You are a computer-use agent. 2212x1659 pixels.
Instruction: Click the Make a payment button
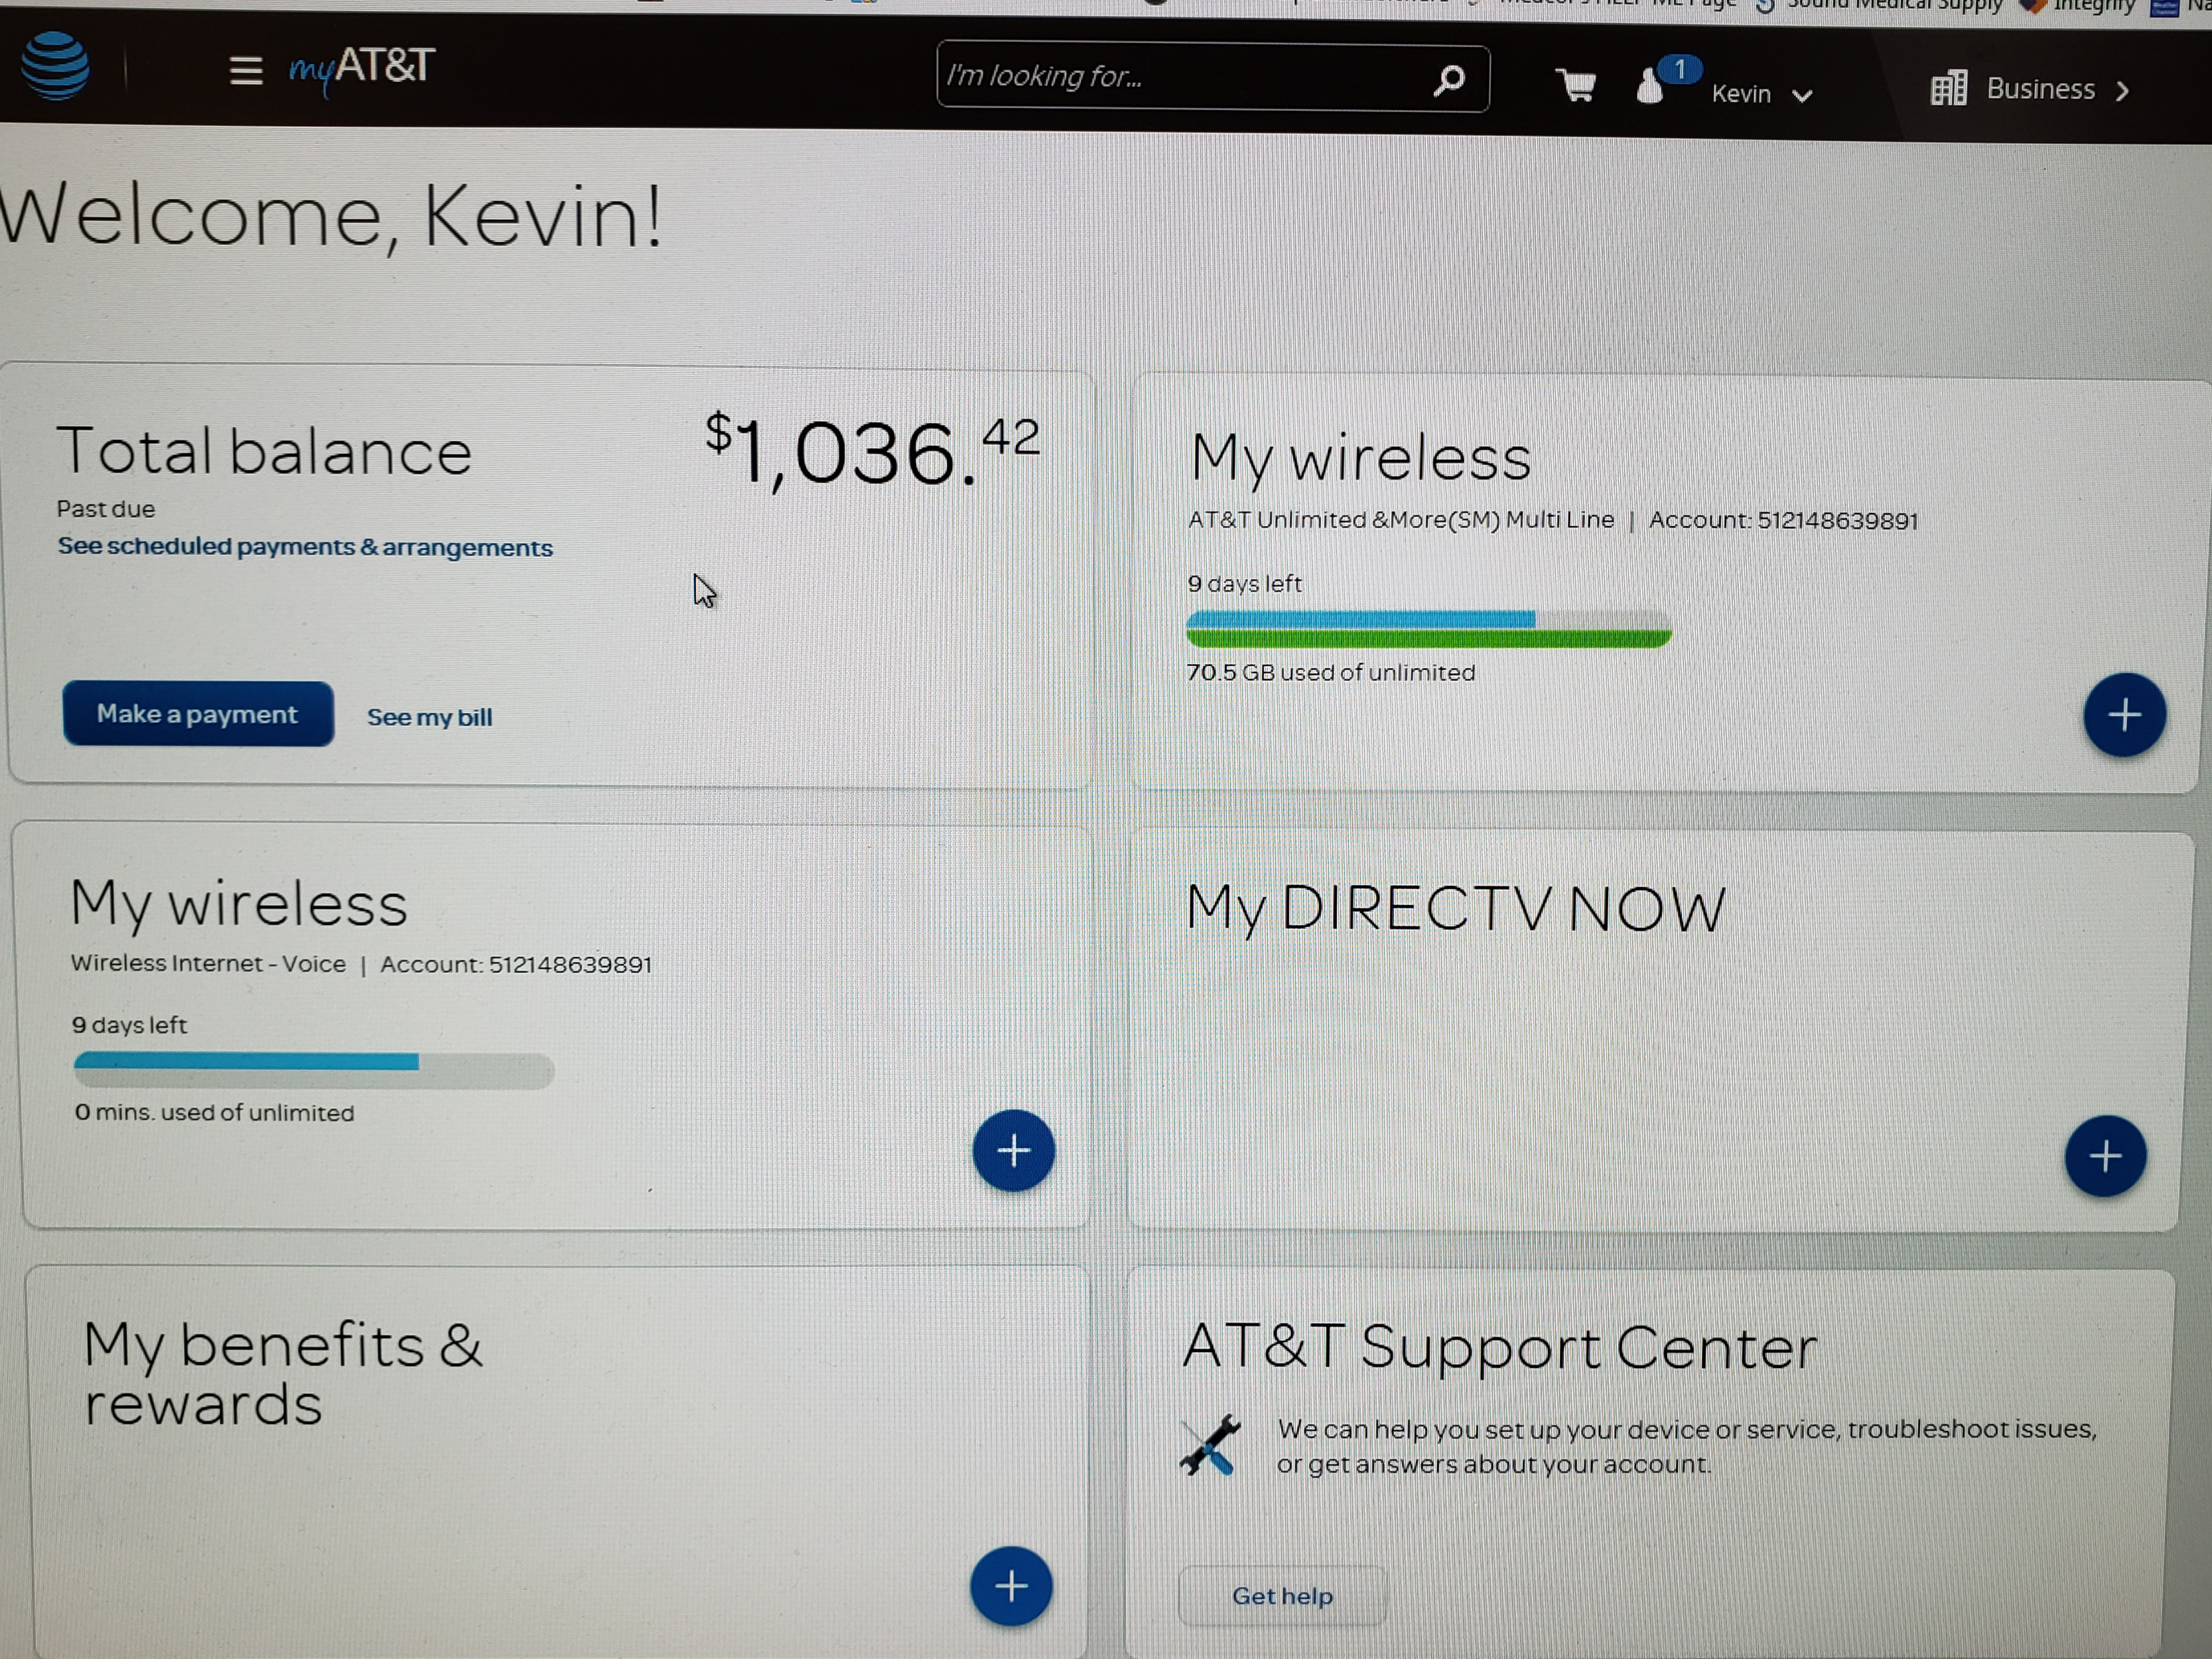[x=198, y=714]
